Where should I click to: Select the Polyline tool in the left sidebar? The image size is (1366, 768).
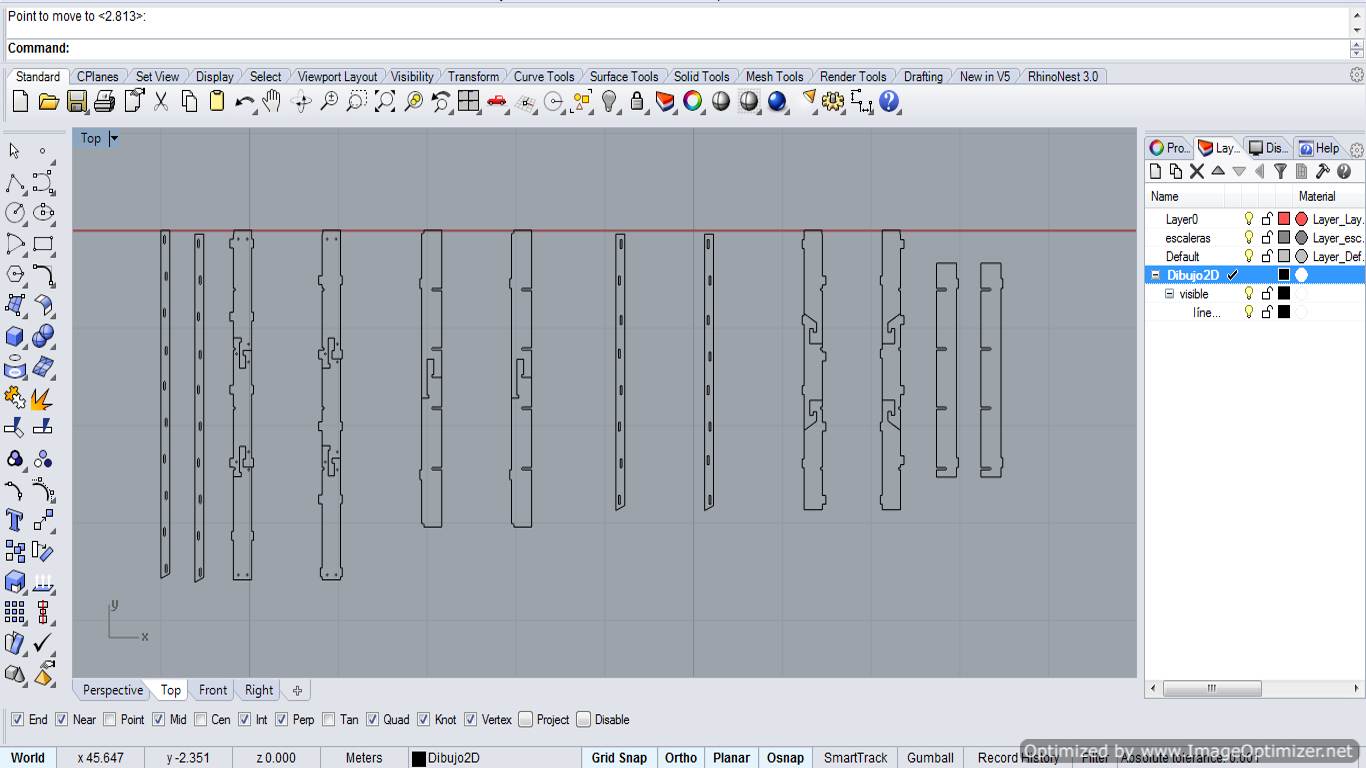[15, 182]
